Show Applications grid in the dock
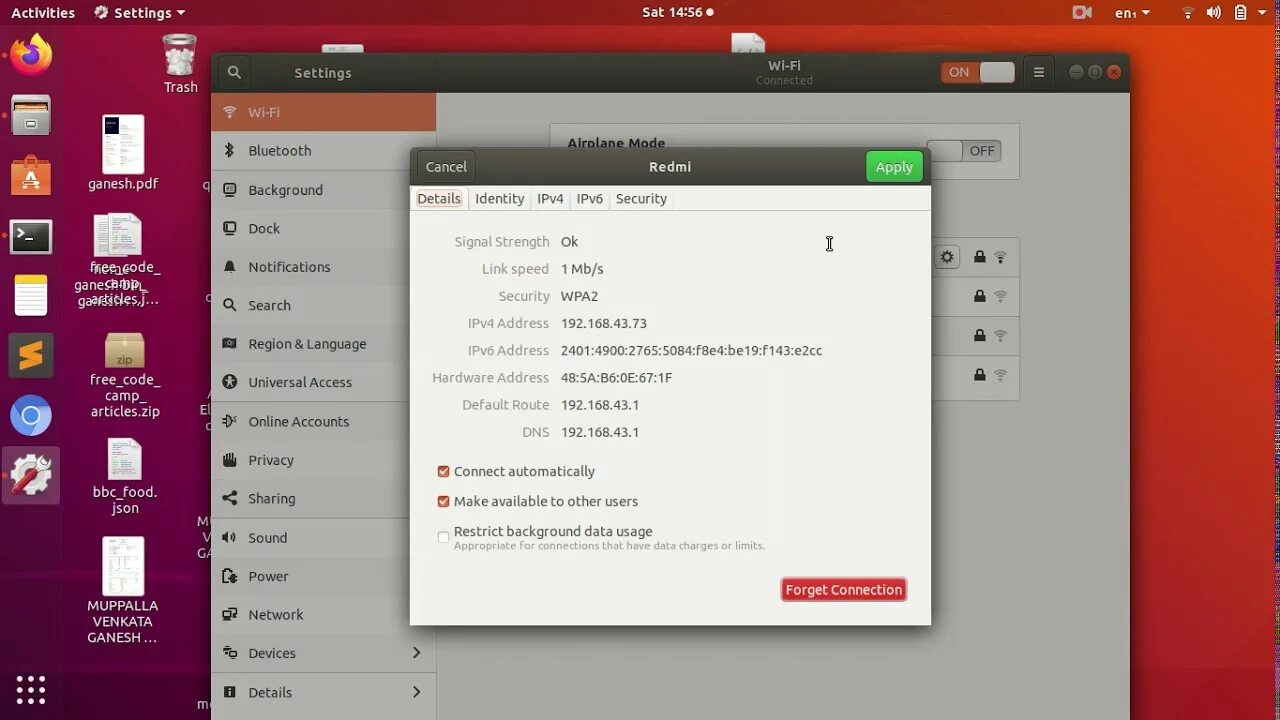1280x720 pixels. [x=31, y=689]
